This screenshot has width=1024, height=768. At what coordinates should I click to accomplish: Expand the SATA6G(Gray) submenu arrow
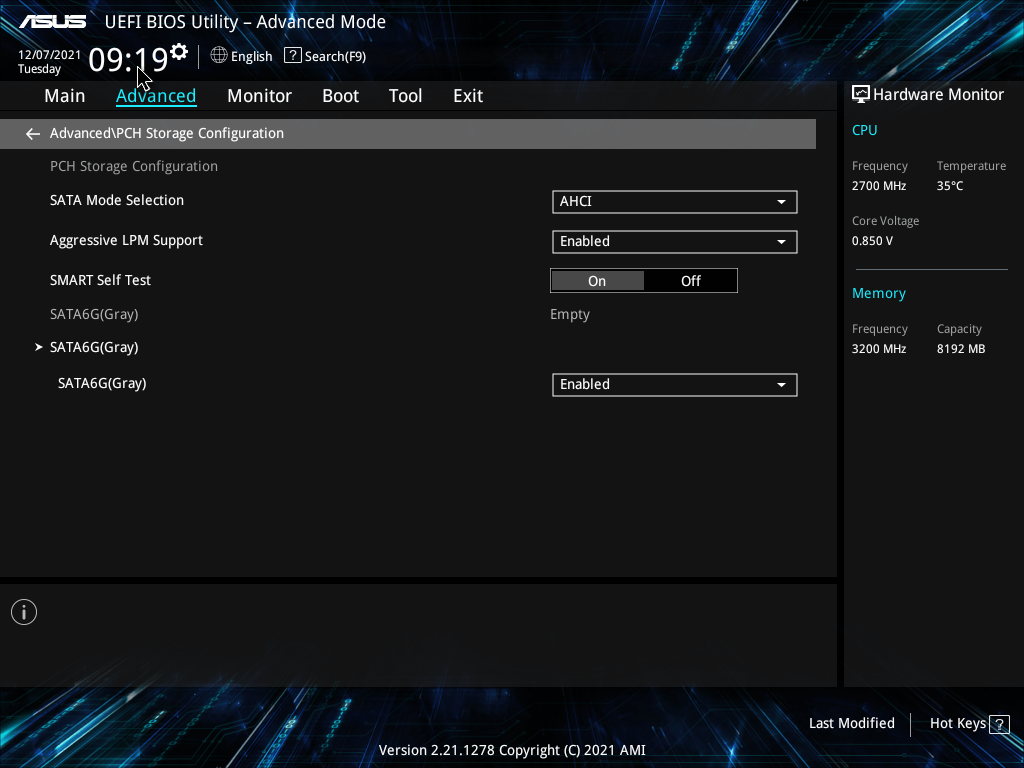pos(40,347)
